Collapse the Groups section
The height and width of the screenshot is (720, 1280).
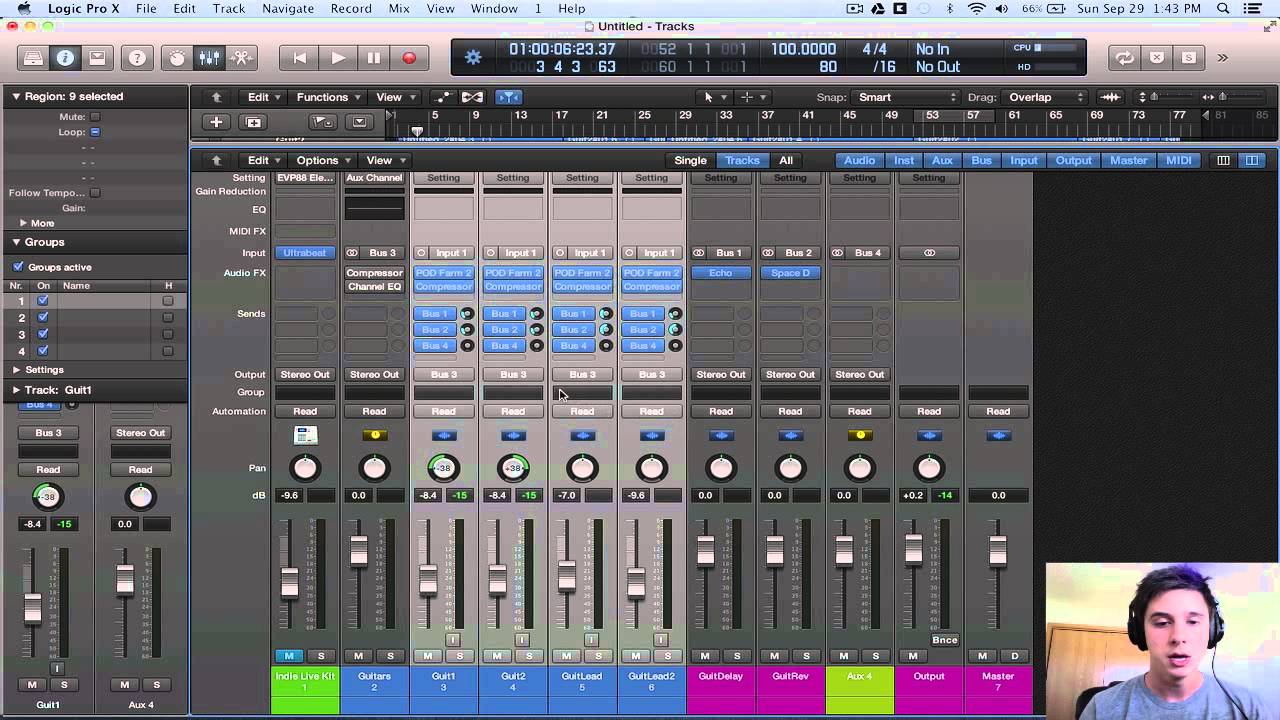pyautogui.click(x=16, y=242)
